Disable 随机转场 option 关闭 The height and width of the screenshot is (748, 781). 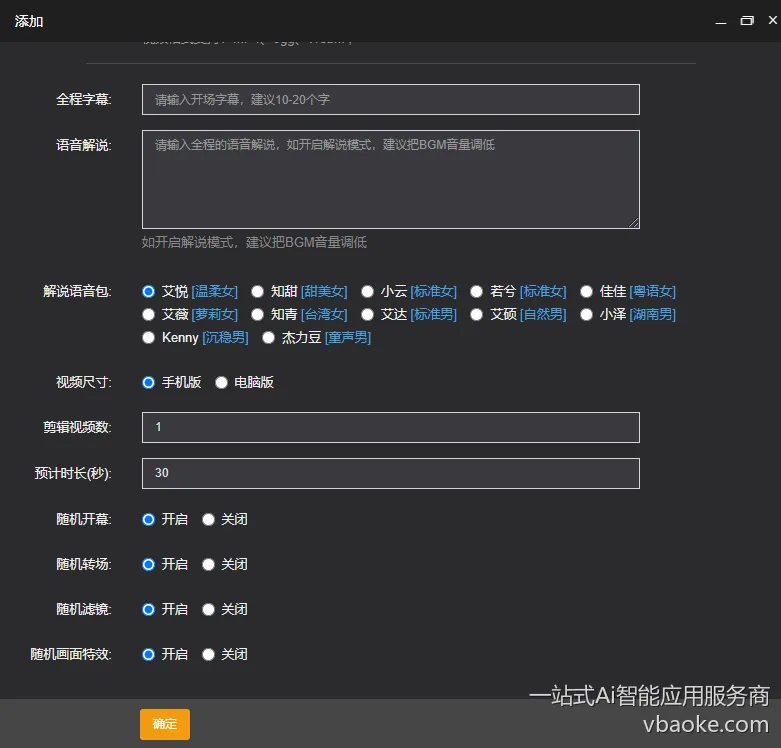[209, 564]
